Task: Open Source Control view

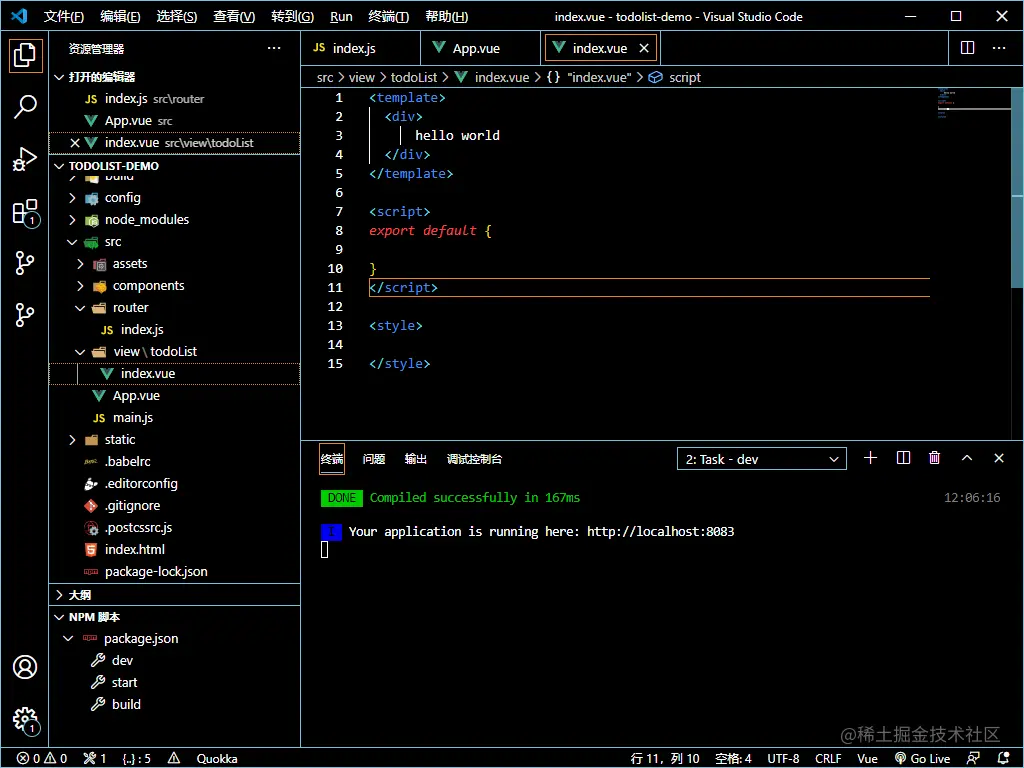Action: coord(25,263)
